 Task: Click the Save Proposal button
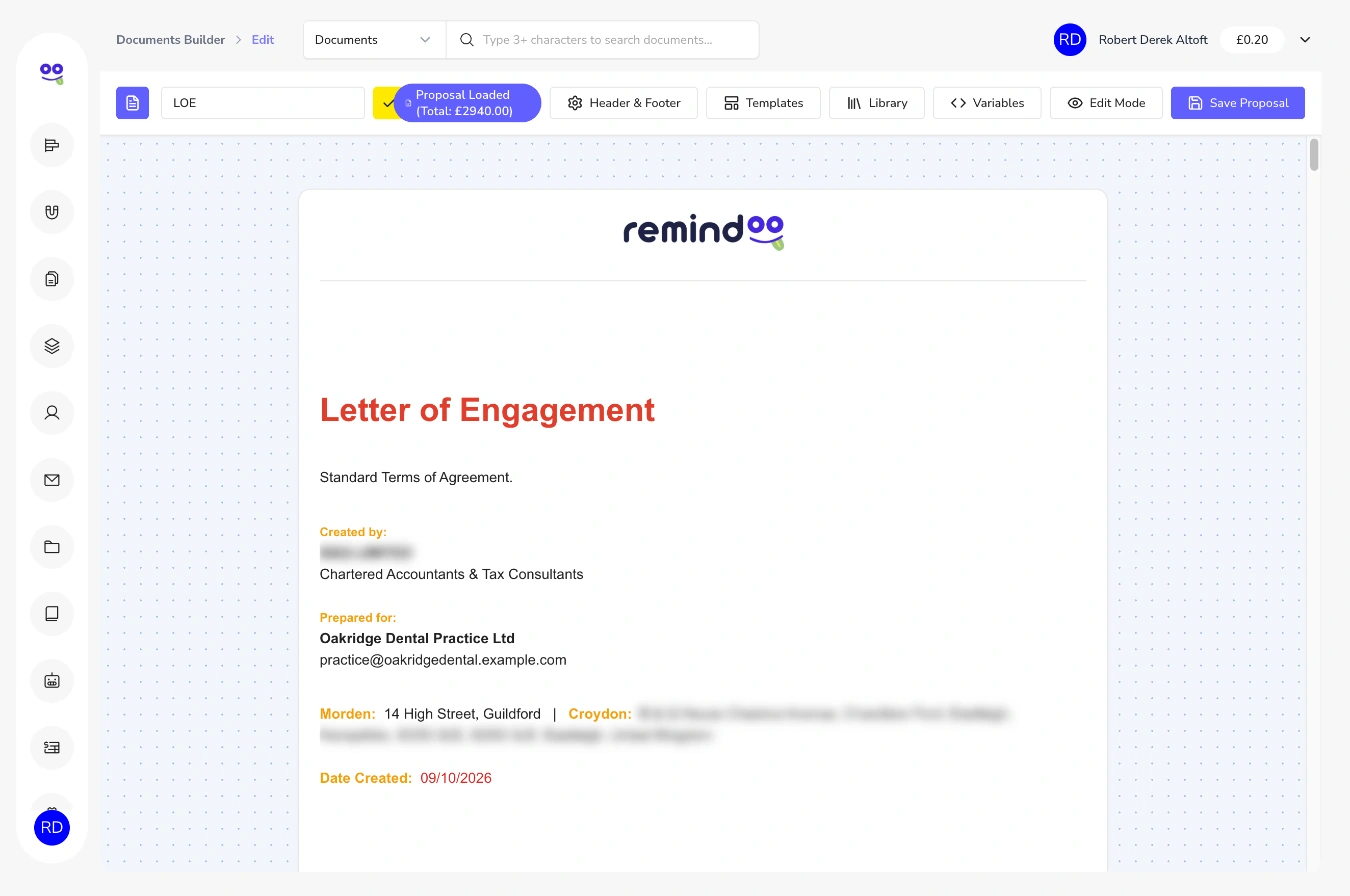[1238, 103]
